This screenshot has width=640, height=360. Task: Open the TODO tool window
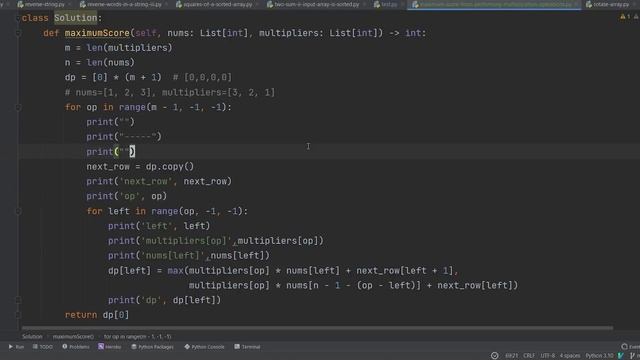(43, 347)
